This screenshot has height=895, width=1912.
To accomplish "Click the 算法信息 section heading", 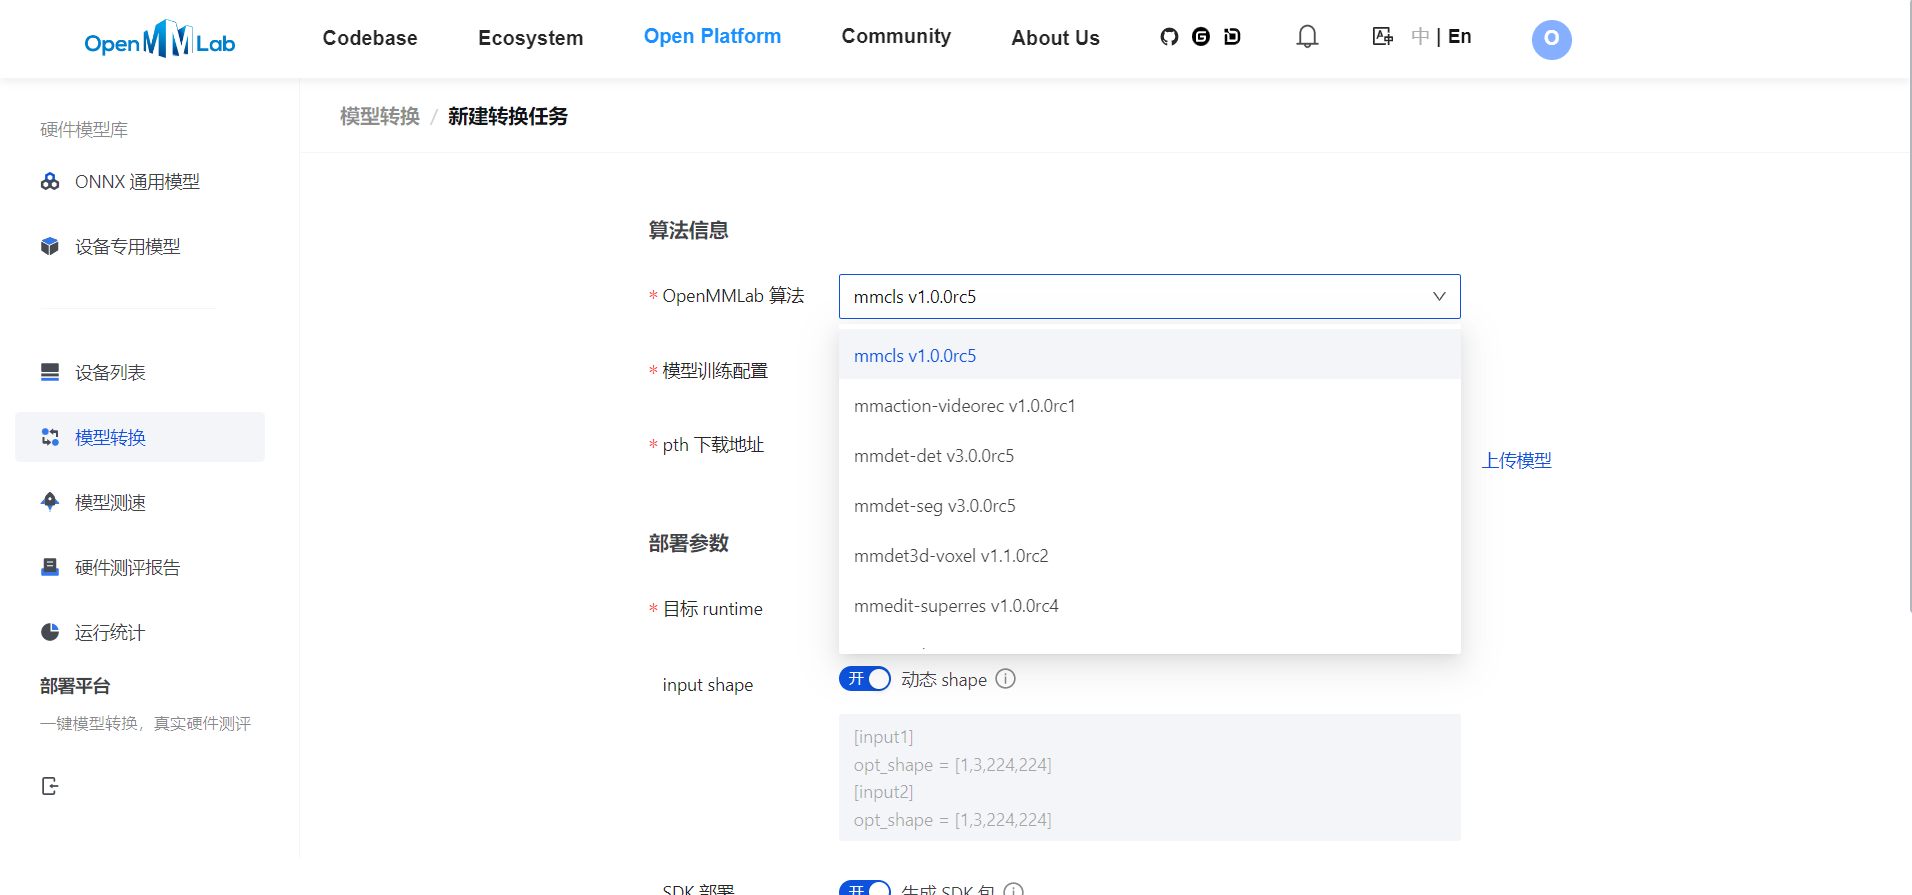I will point(688,230).
